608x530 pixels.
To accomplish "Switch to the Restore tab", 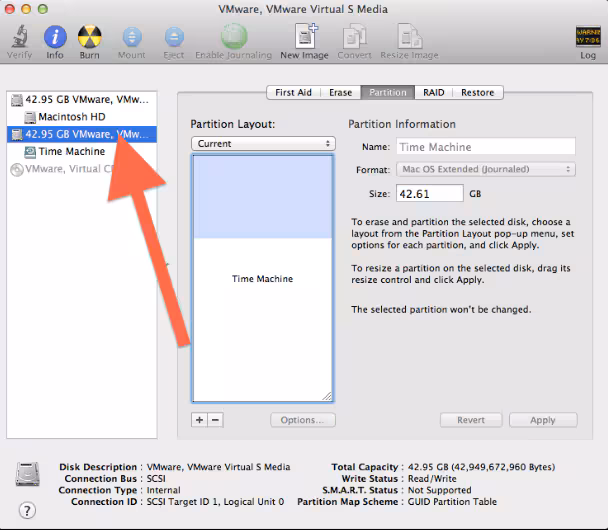I will click(x=478, y=93).
